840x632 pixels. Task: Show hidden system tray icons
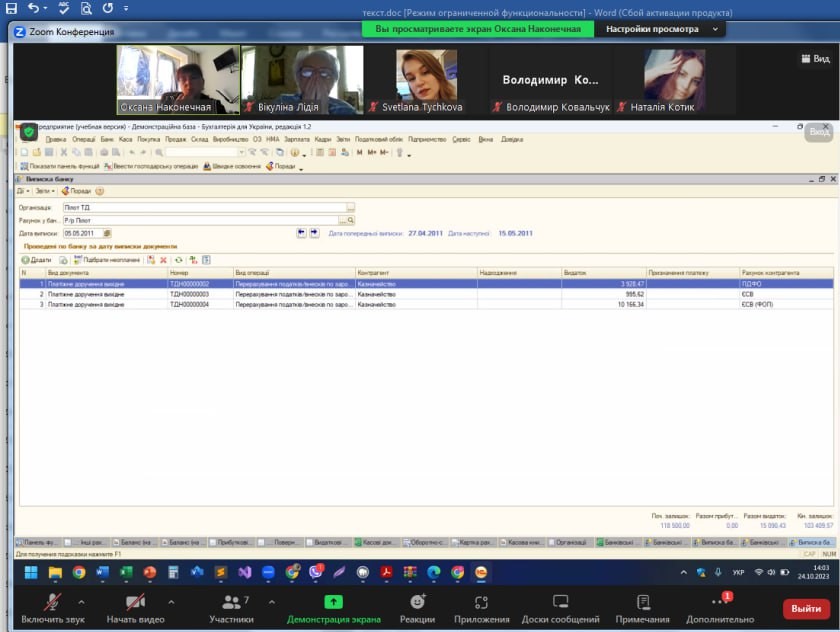point(684,572)
